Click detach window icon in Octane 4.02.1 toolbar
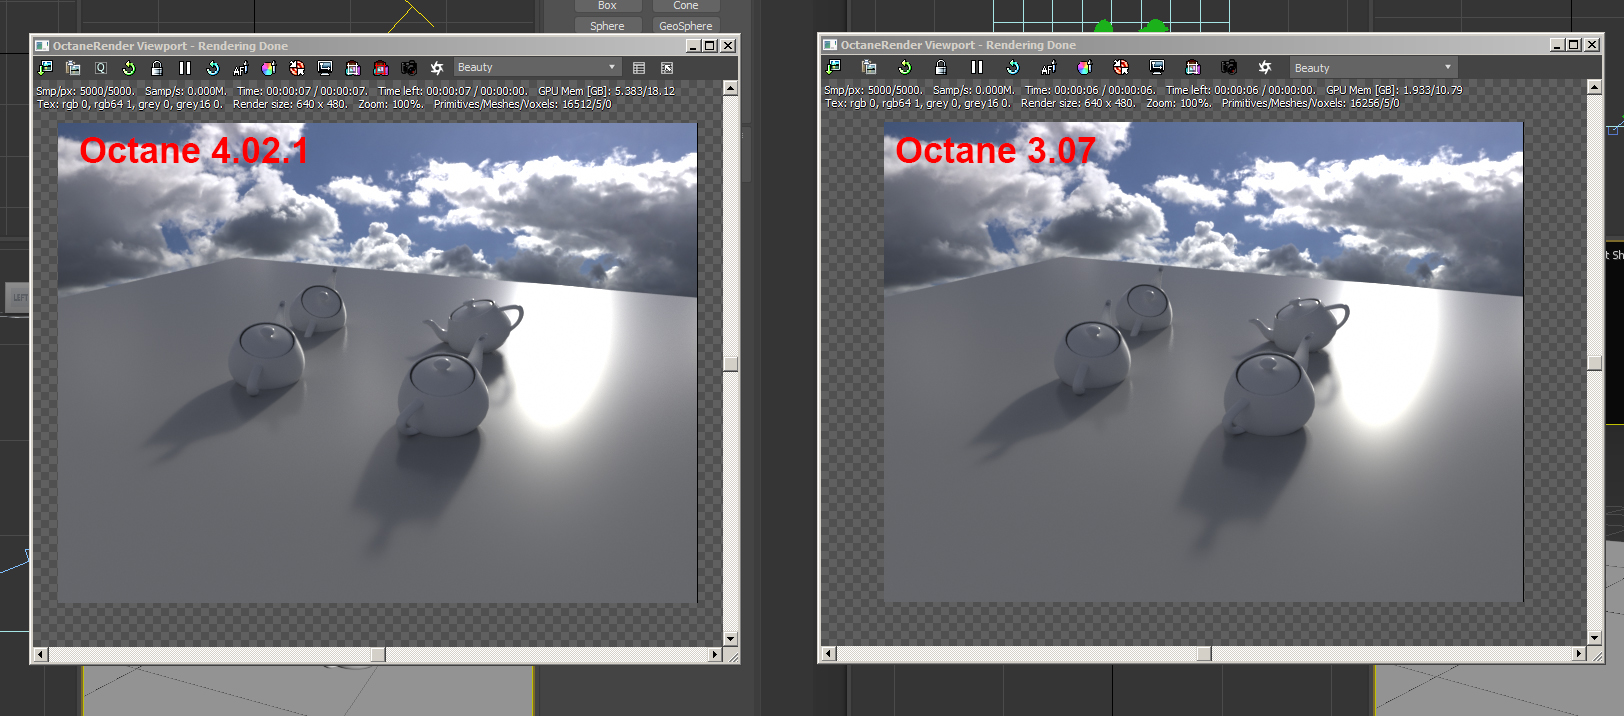This screenshot has width=1624, height=716. pos(667,68)
